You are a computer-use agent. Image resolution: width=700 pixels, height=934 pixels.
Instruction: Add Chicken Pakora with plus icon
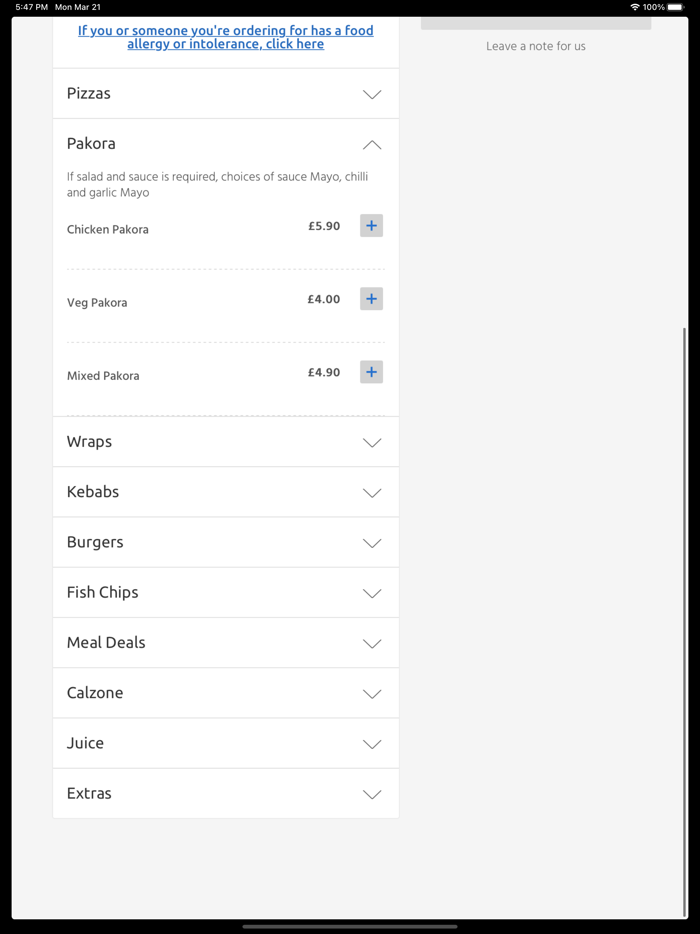371,226
